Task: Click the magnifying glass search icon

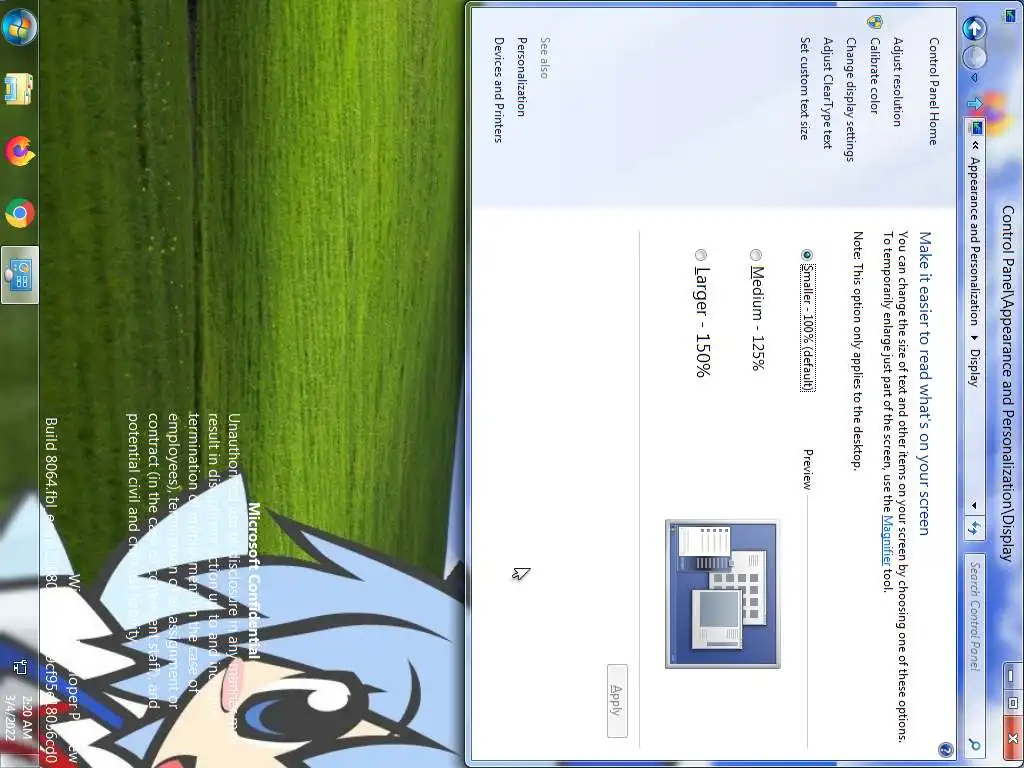Action: click(974, 744)
